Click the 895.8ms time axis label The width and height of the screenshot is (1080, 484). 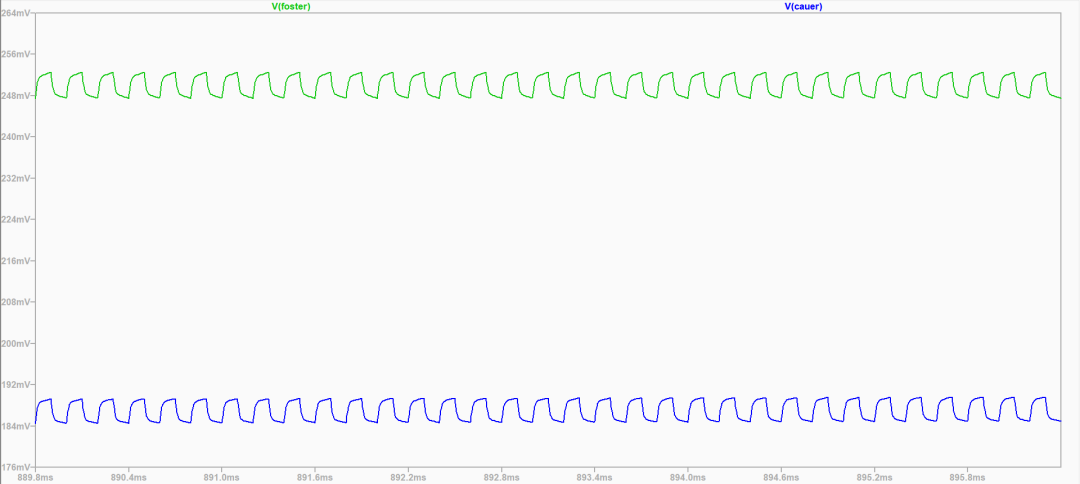(x=968, y=477)
